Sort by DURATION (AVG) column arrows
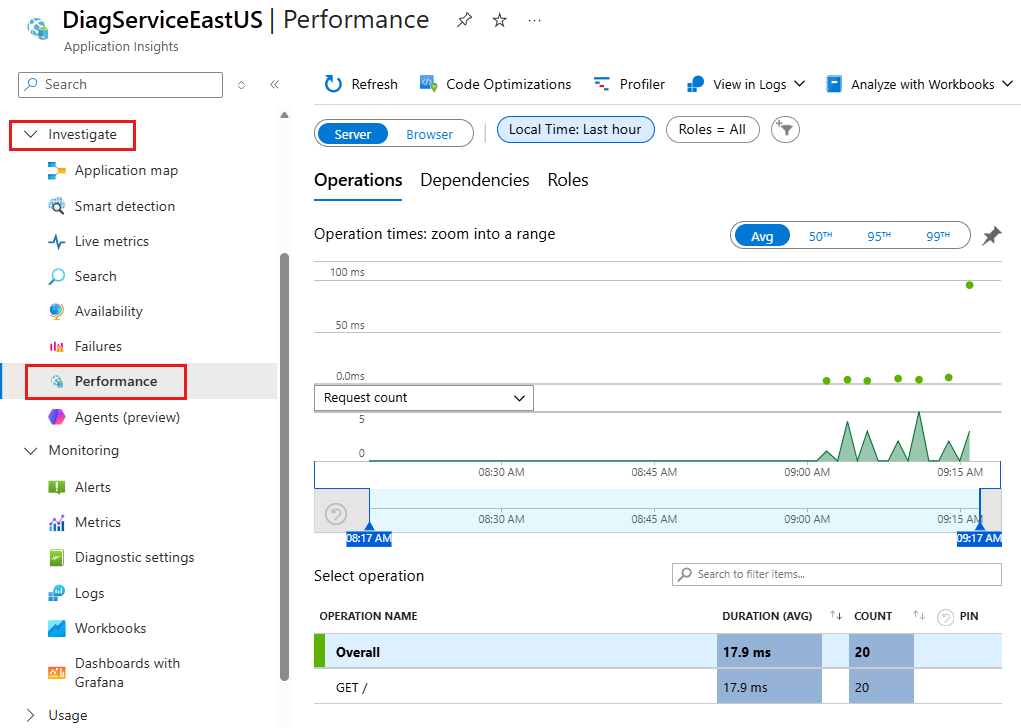Screen dimensions: 1021x728 (836, 616)
